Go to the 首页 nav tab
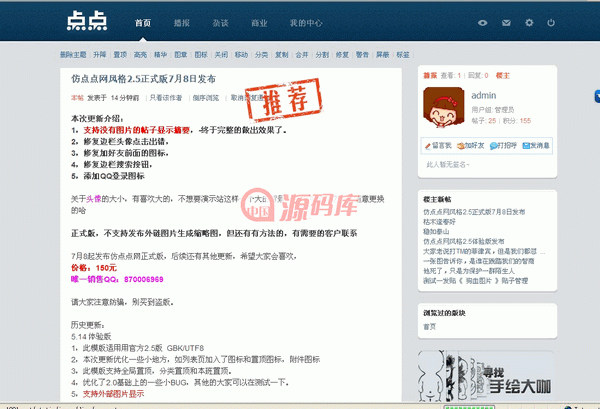 (x=143, y=23)
